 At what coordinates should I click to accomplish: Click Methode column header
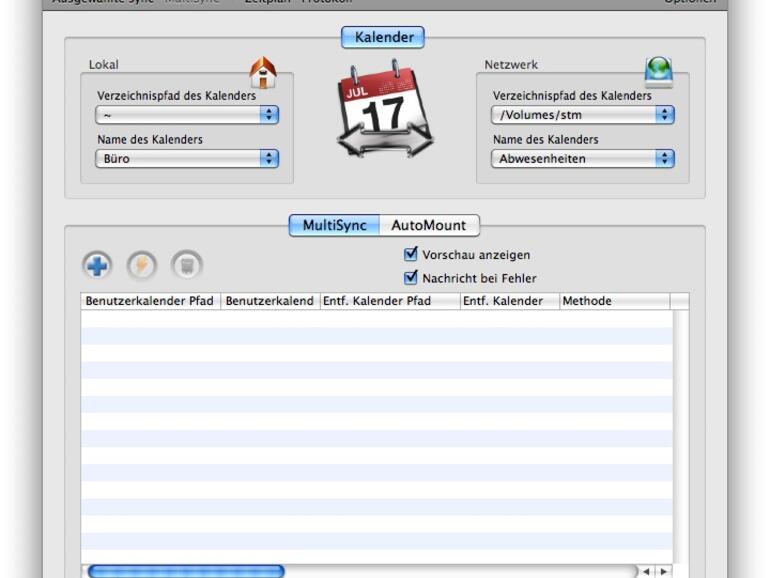pyautogui.click(x=614, y=301)
